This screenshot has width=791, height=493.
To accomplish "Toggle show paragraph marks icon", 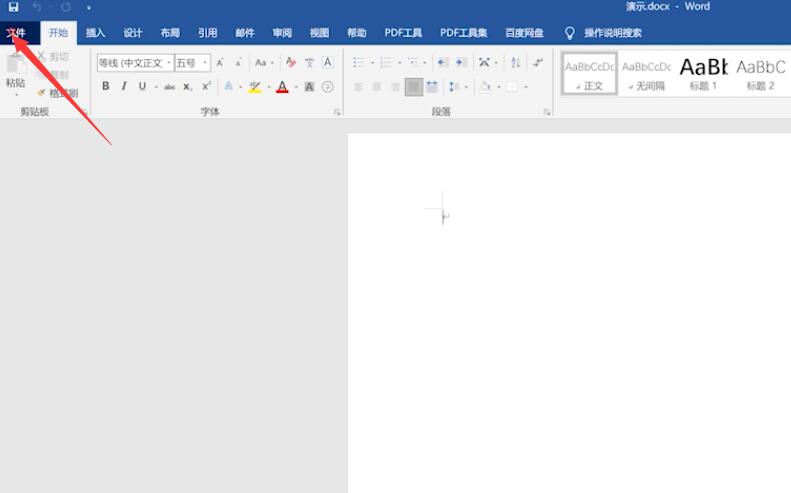I will pos(538,63).
